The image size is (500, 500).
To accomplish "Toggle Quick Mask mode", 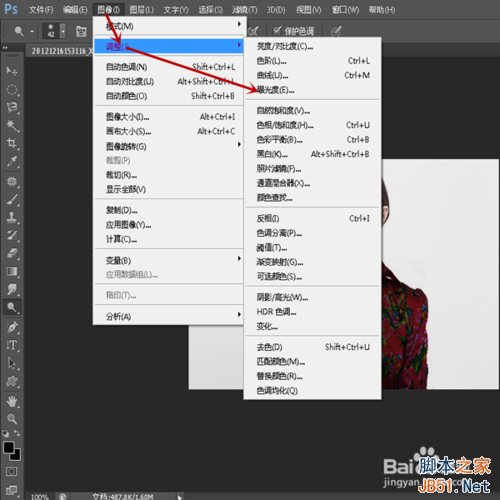I will pyautogui.click(x=12, y=471).
